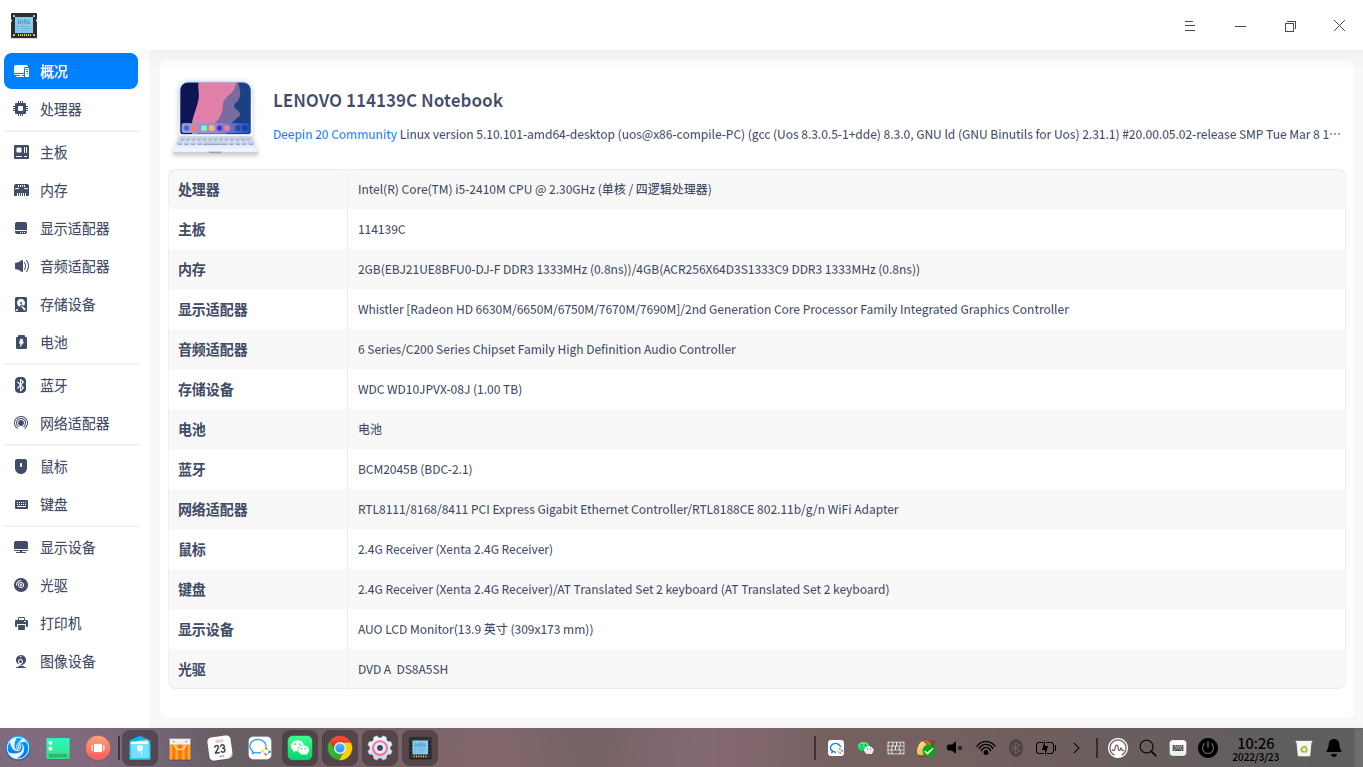Click the keyboard layout tray icon
1363x767 pixels.
896,748
